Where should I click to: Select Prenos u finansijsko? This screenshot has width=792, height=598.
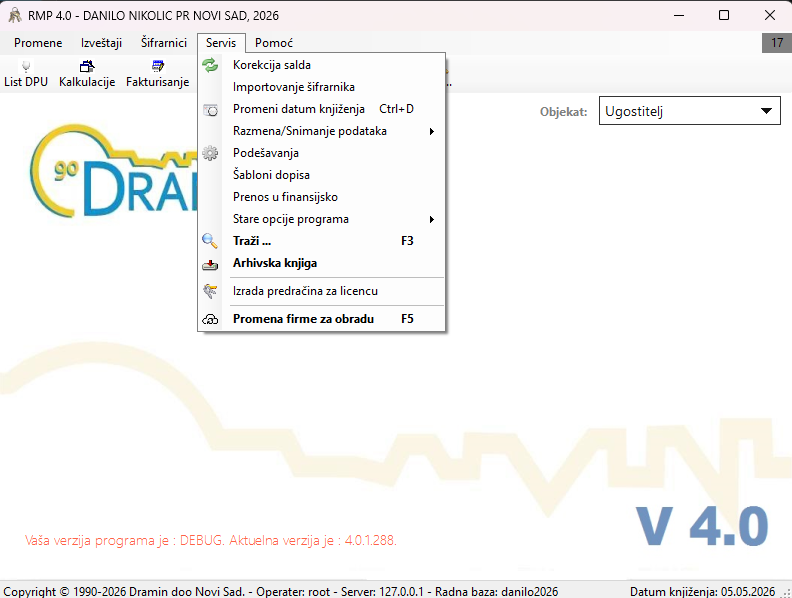[321, 197]
